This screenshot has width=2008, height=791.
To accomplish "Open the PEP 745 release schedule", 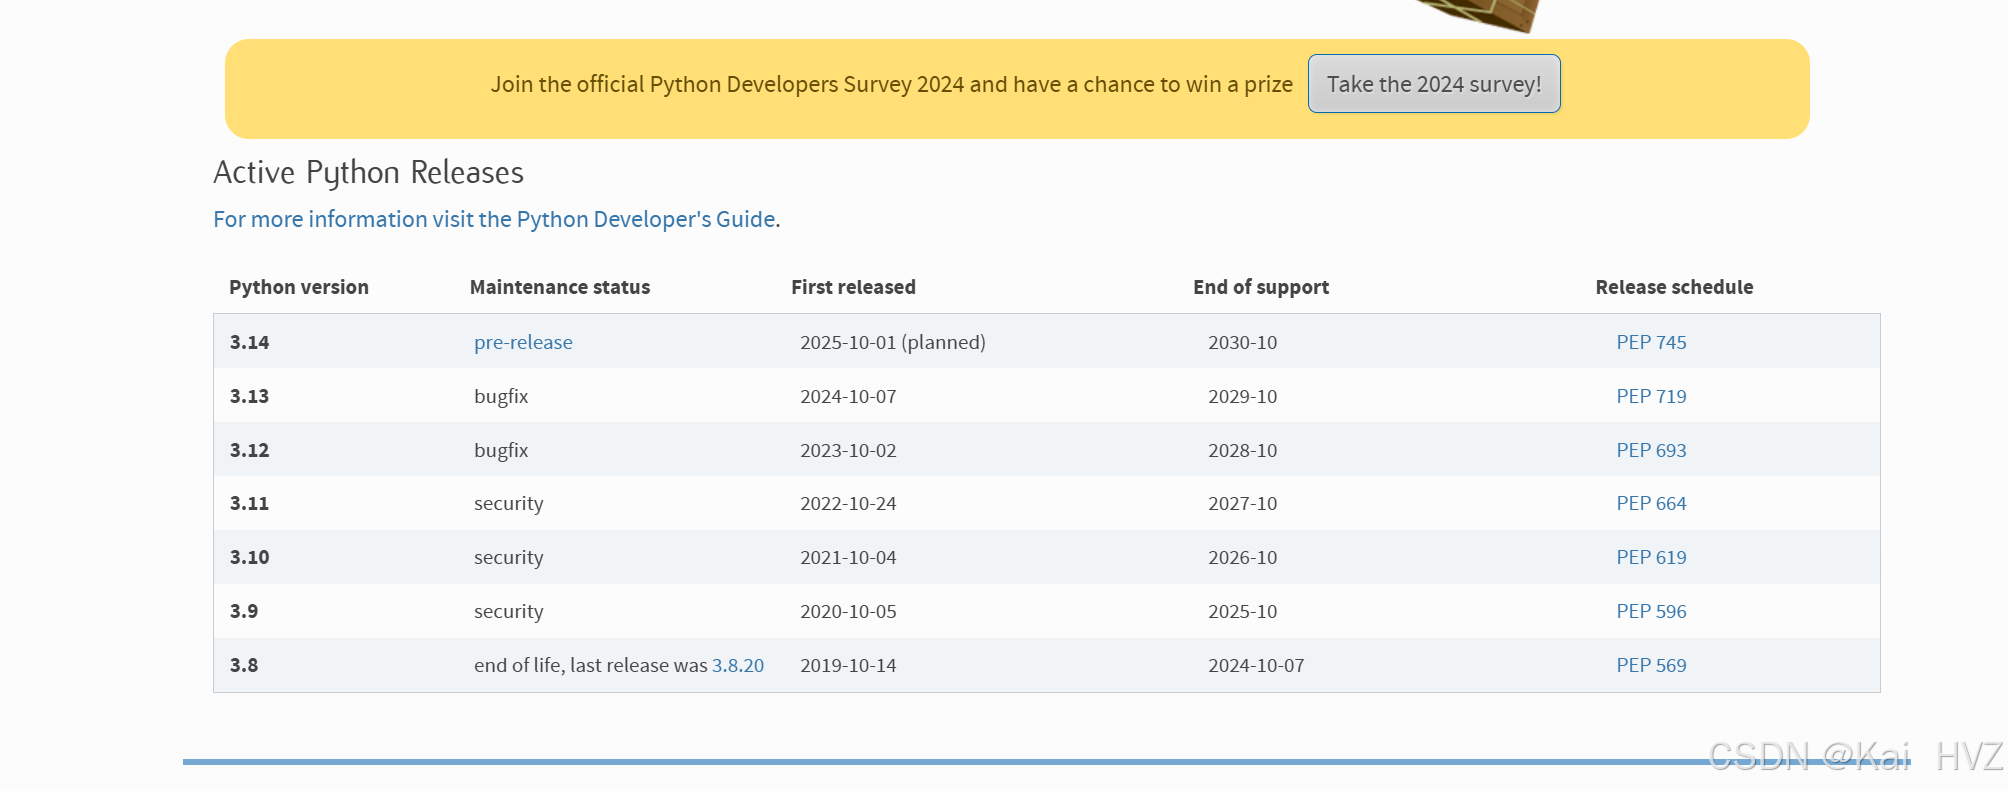I will 1651,342.
